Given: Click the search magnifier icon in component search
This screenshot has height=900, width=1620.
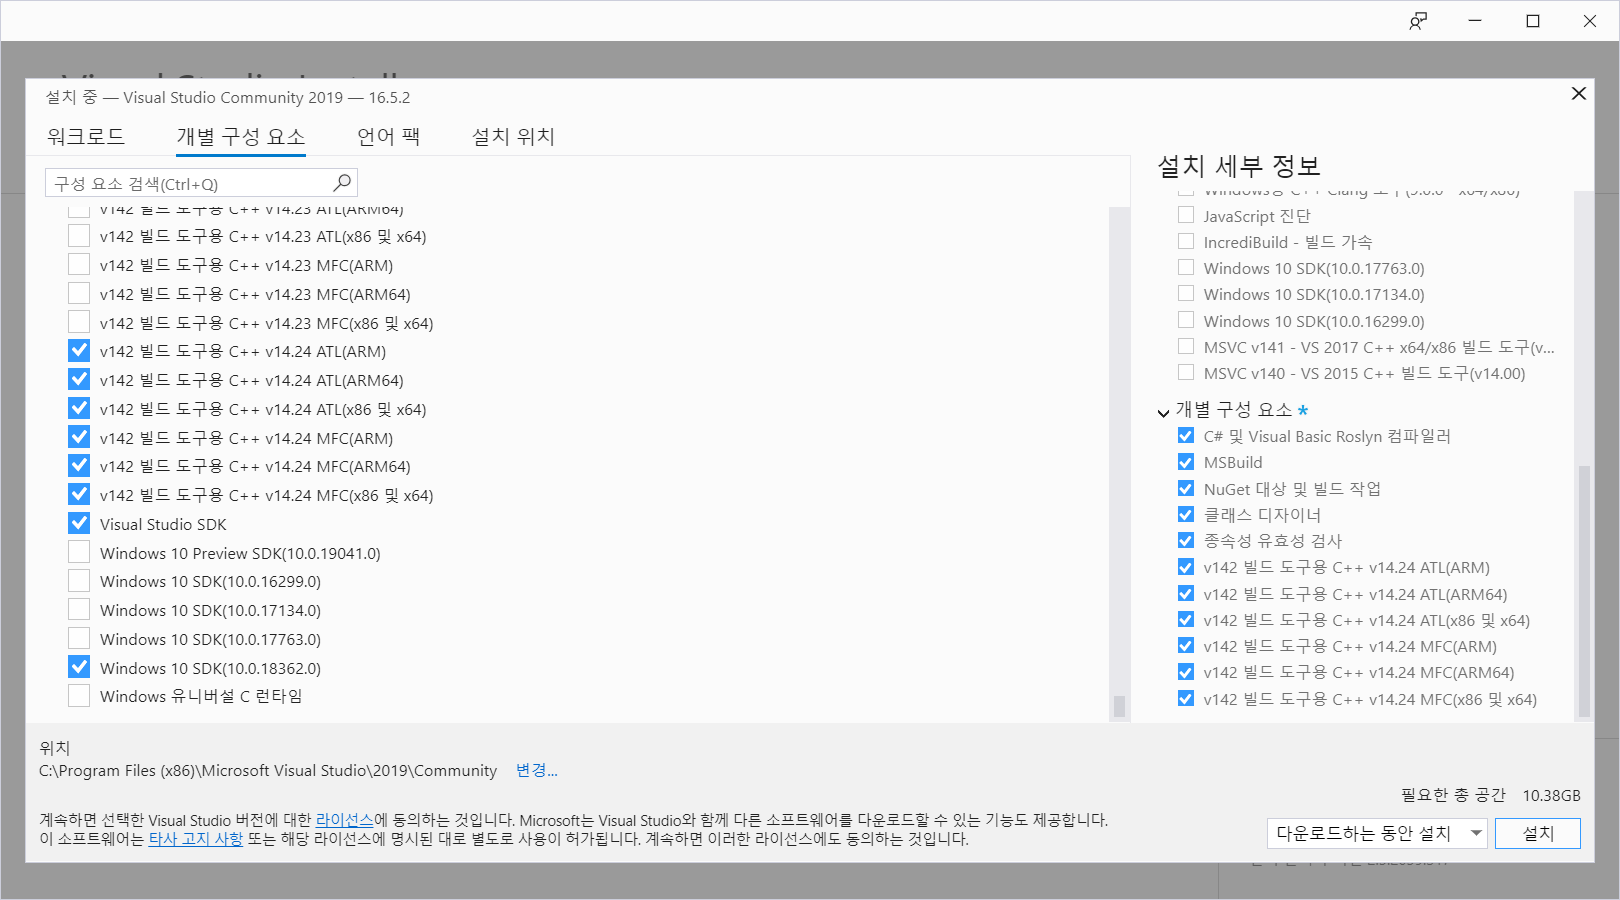Looking at the screenshot, I should tap(342, 182).
